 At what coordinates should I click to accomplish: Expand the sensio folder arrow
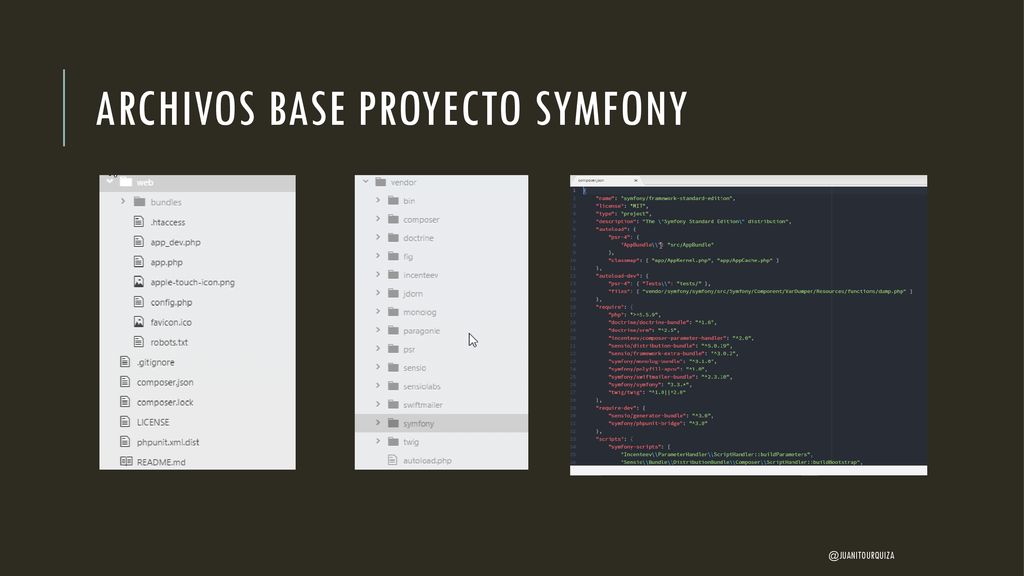pos(378,367)
